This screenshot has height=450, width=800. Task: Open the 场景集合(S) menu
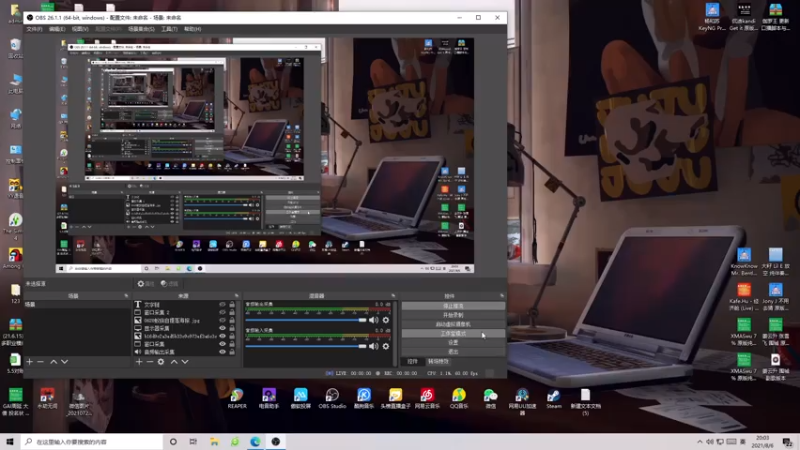(141, 29)
